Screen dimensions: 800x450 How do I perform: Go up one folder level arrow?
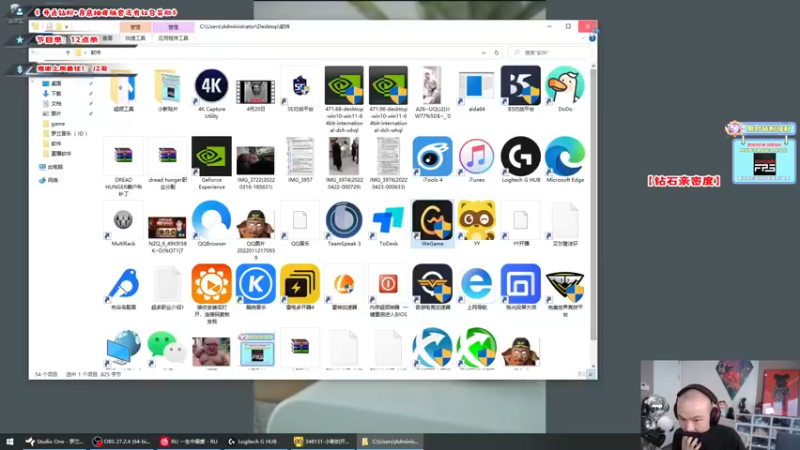[x=68, y=53]
